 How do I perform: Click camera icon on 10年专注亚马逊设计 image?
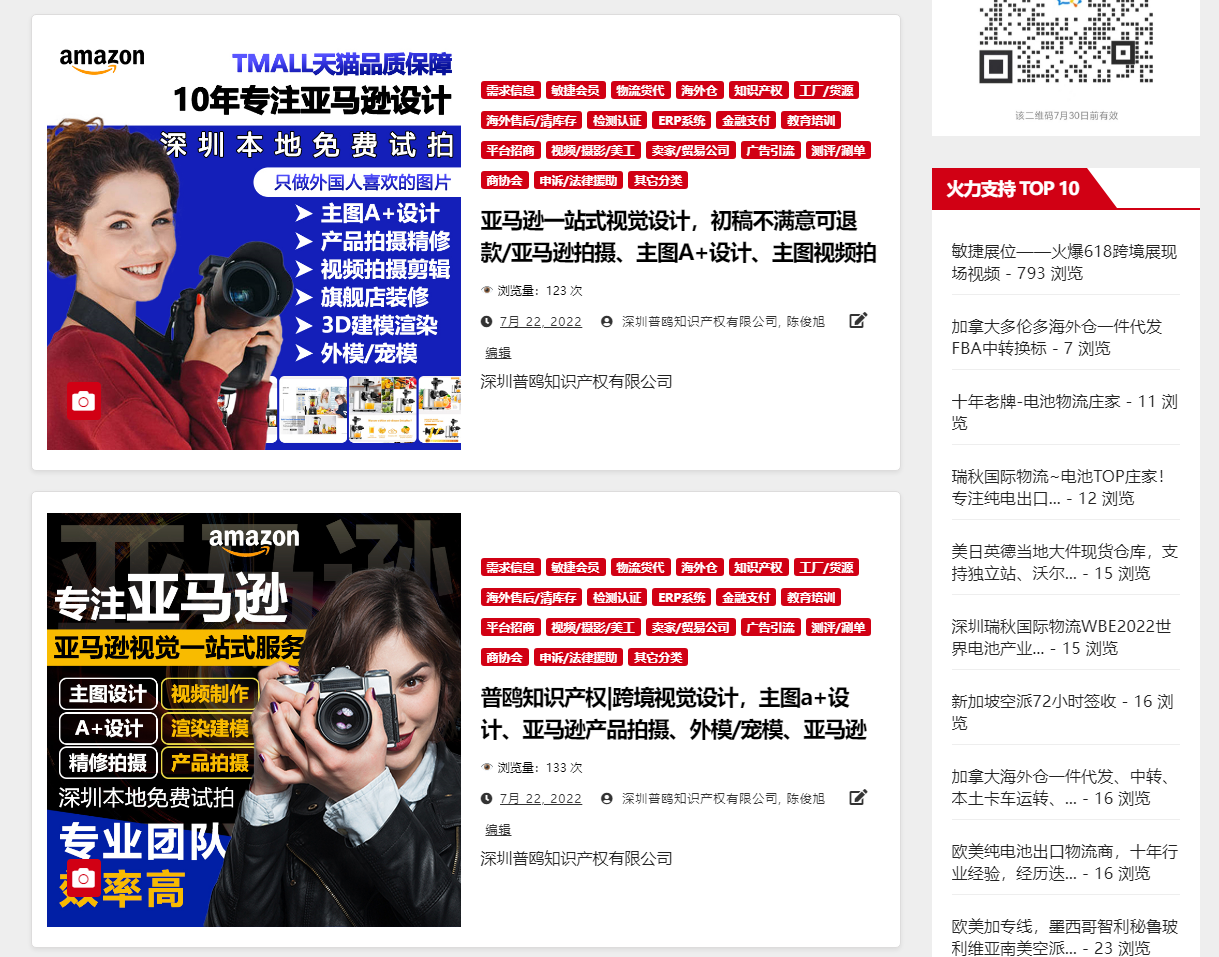click(84, 401)
